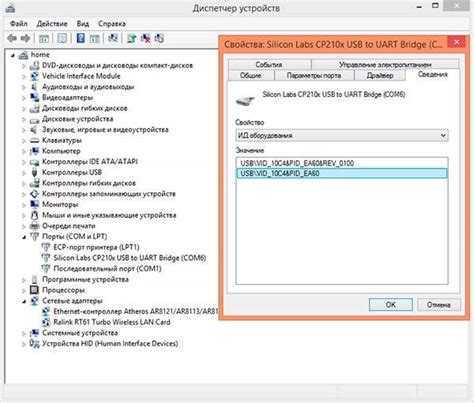Open the Действие menu
The height and width of the screenshot is (403, 474).
52,24
